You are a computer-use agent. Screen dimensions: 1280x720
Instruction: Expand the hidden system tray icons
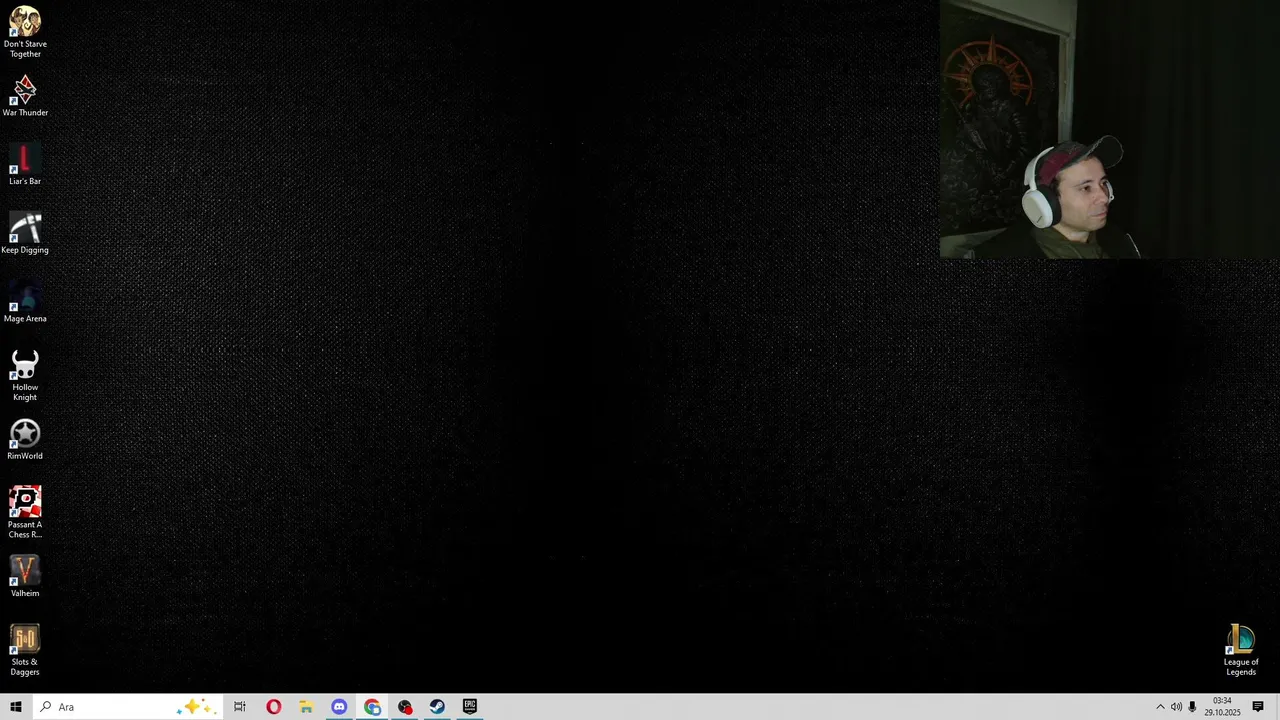coord(1160,707)
